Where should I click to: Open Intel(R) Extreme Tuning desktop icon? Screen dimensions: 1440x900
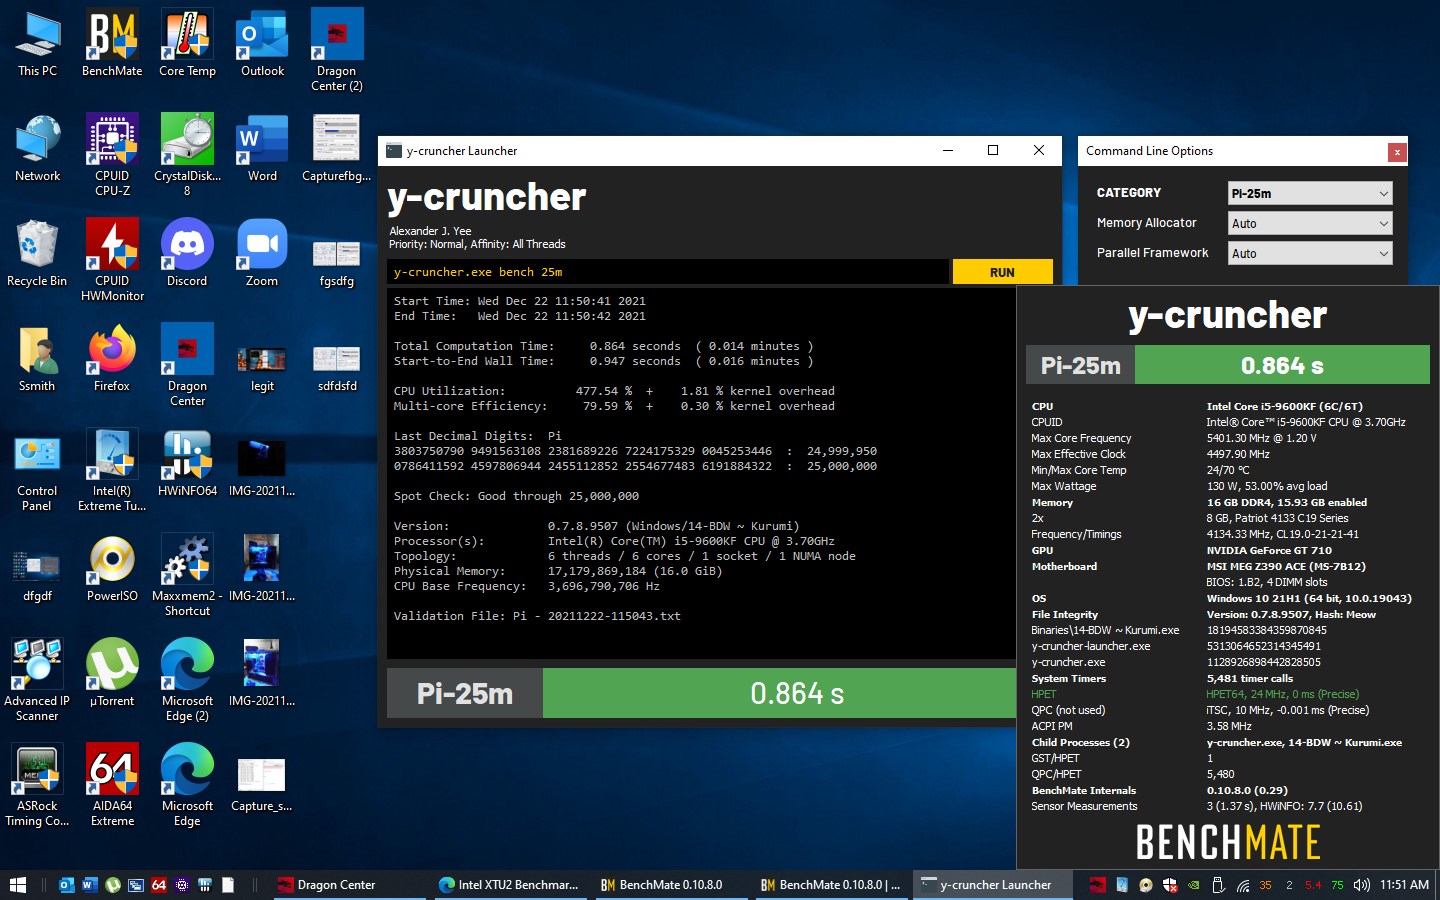(112, 470)
